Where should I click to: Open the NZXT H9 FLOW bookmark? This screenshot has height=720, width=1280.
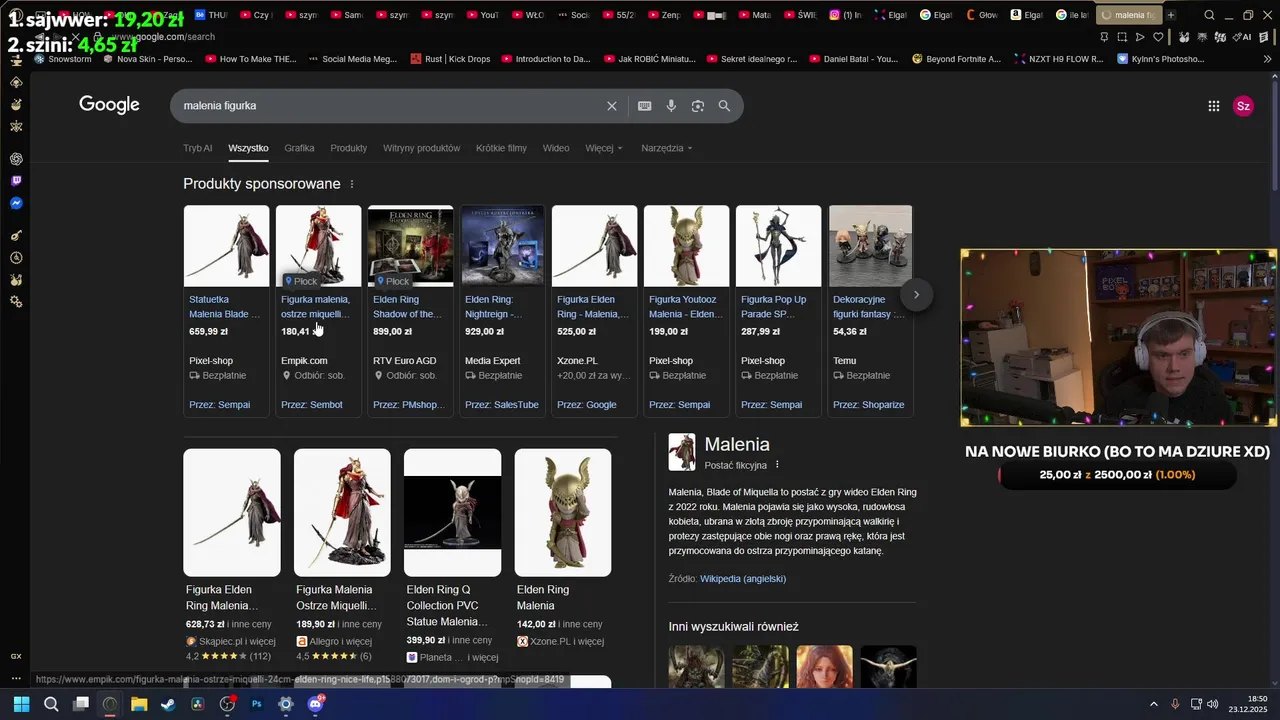point(1058,59)
